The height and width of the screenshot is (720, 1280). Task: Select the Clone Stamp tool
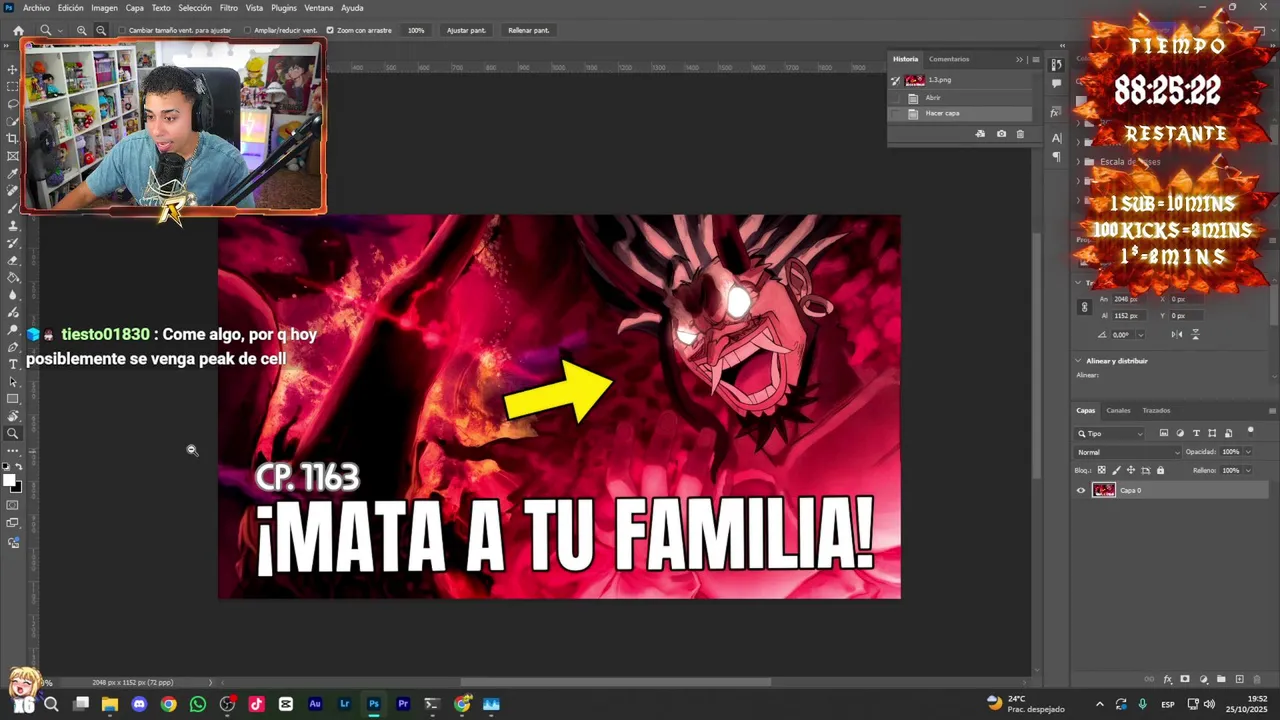click(x=13, y=225)
